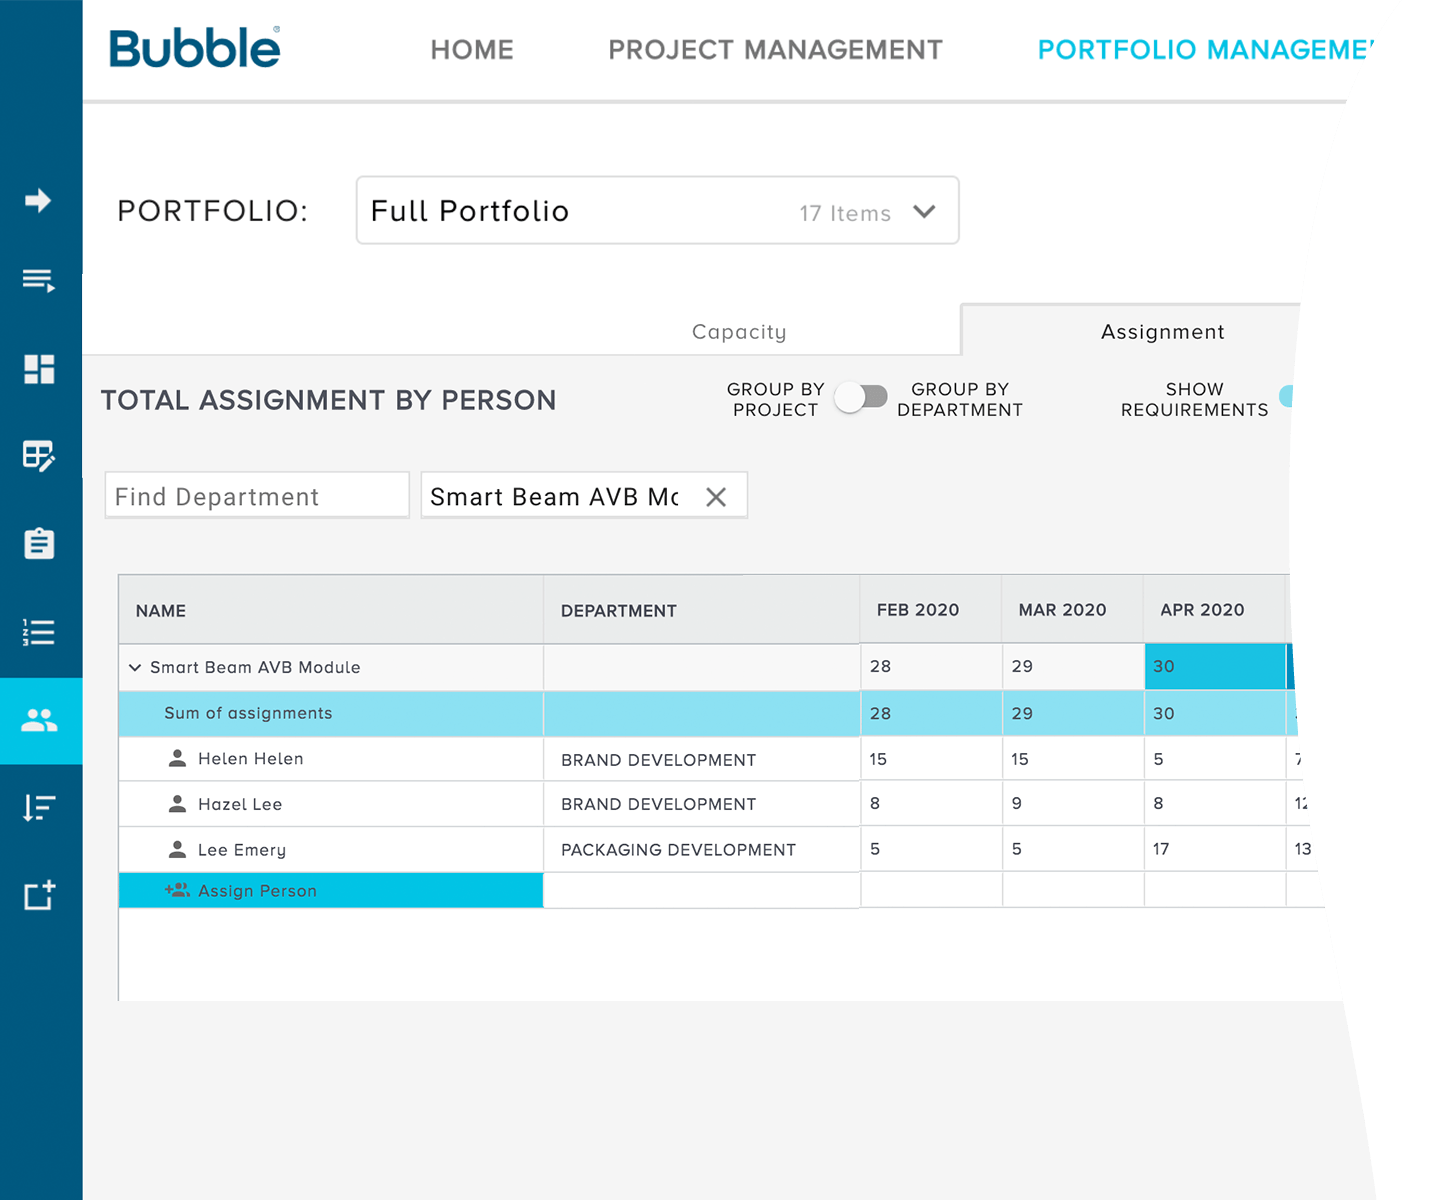The width and height of the screenshot is (1434, 1200).
Task: Click the table edit sidebar icon
Action: (39, 456)
